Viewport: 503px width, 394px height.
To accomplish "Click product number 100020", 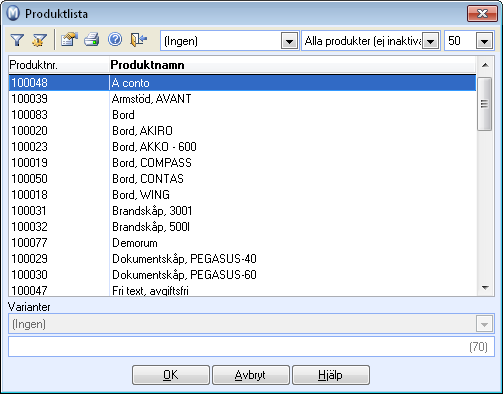I will pos(29,131).
